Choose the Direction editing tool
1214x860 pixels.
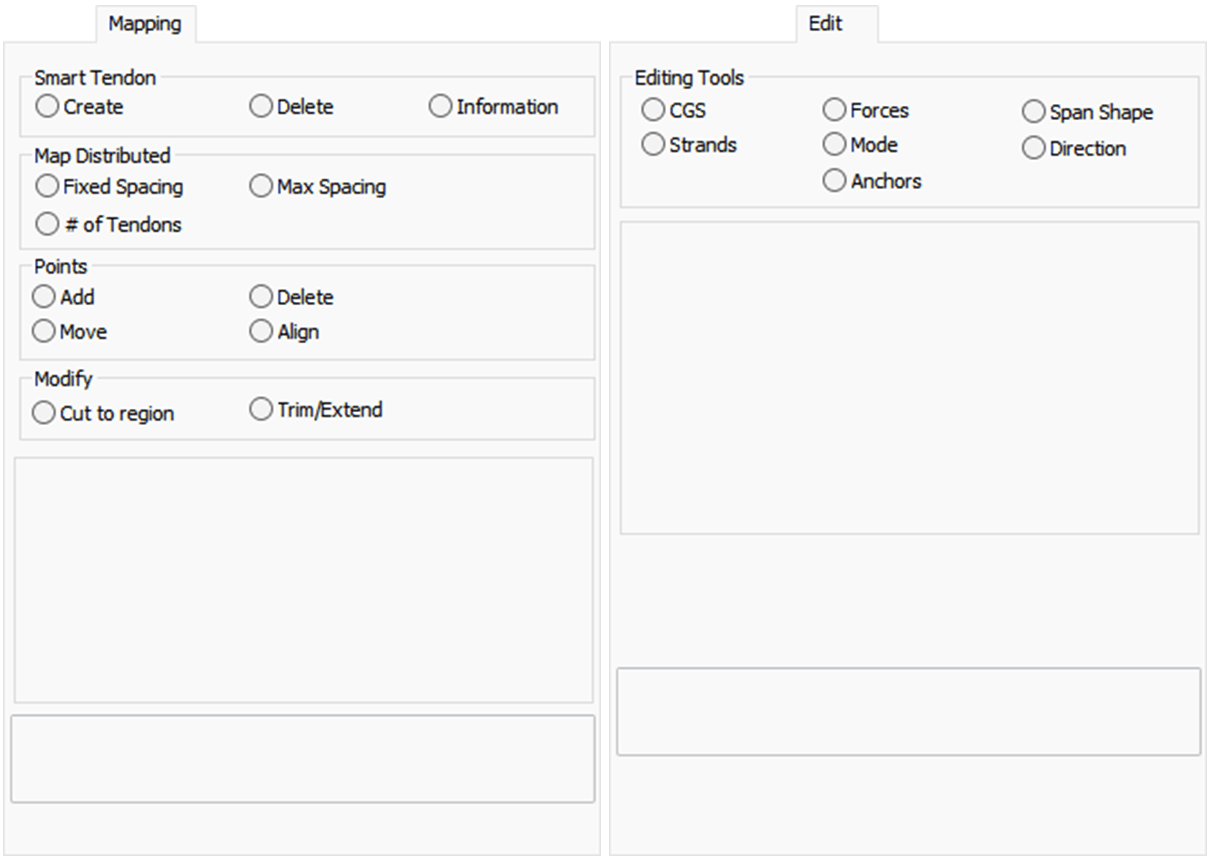point(1033,149)
